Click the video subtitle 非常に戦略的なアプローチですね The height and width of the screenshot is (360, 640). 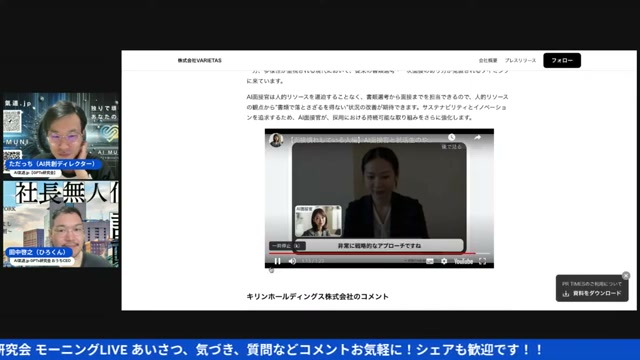click(x=379, y=246)
